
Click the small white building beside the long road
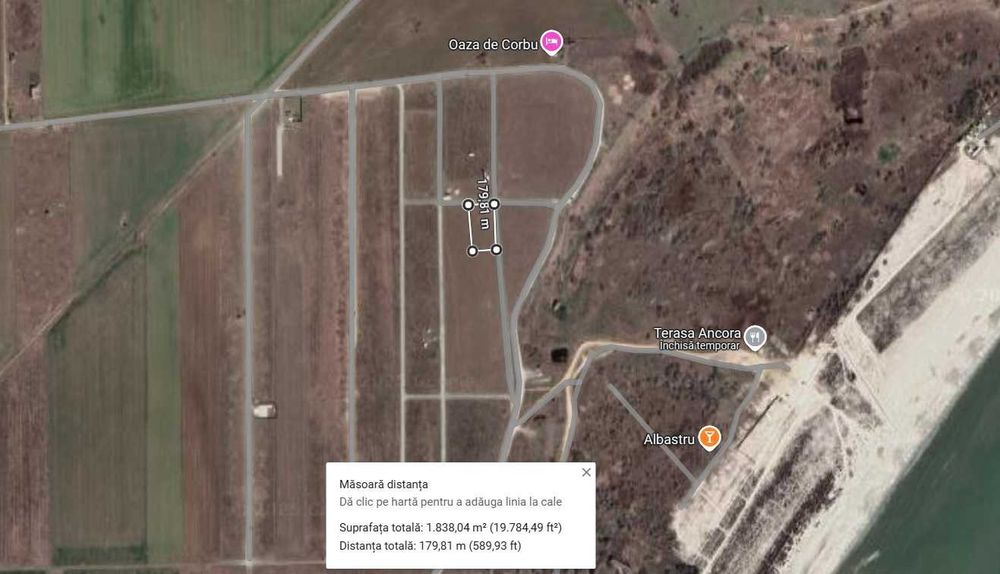[x=265, y=410]
